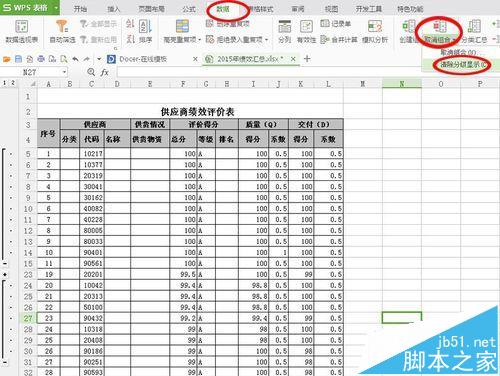500x376 pixels.
Task: Click the open folder icon in quick access bar
Action: (x=7, y=59)
